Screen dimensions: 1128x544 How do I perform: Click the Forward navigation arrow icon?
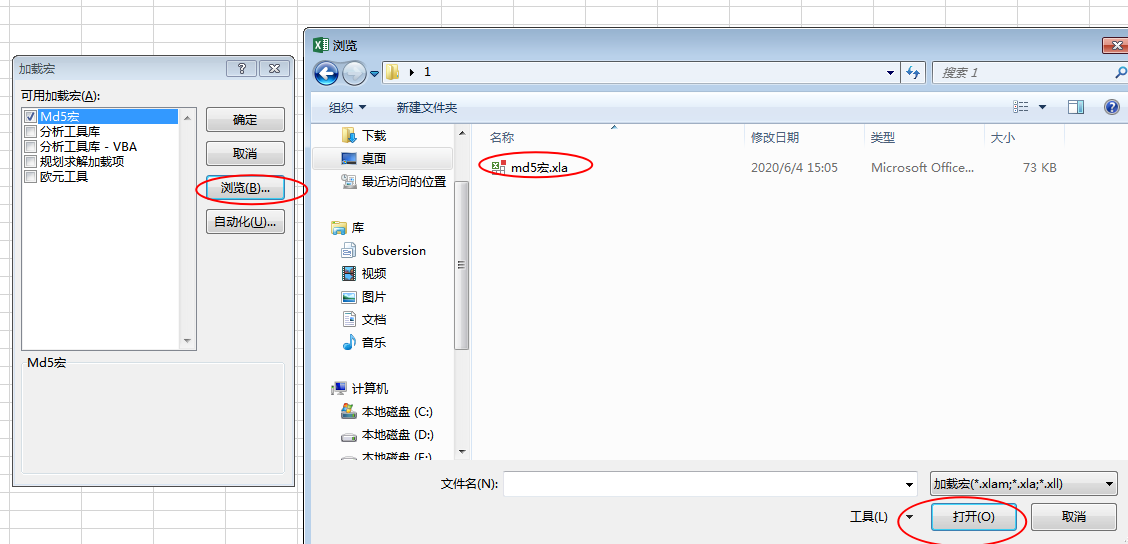354,73
